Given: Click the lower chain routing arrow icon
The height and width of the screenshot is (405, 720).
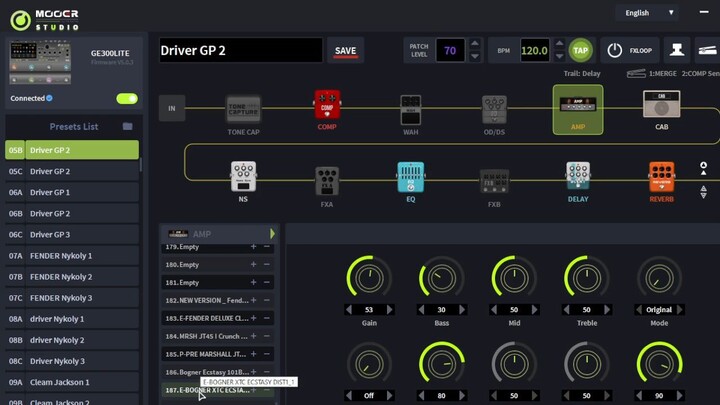Looking at the screenshot, I should tap(703, 192).
